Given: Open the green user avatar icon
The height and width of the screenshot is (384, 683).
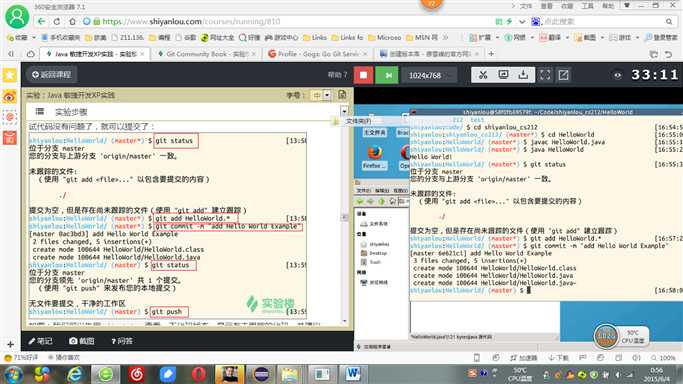Looking at the screenshot, I should (17, 17).
